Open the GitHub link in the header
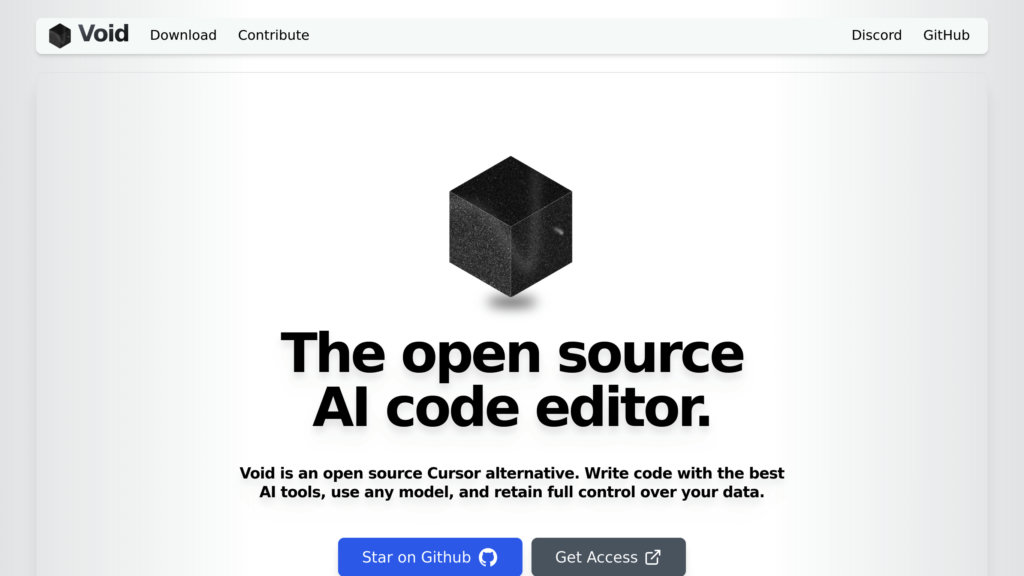This screenshot has height=576, width=1024. (946, 35)
